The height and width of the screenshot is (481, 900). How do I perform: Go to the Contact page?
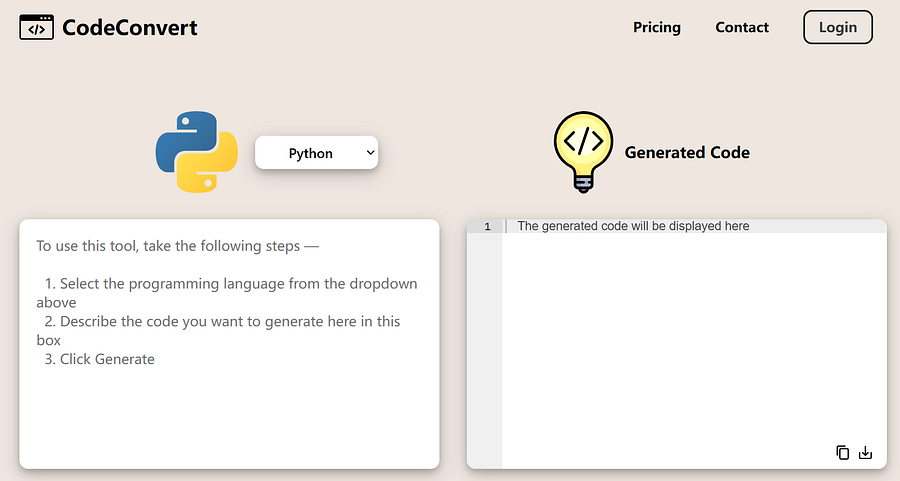click(742, 28)
